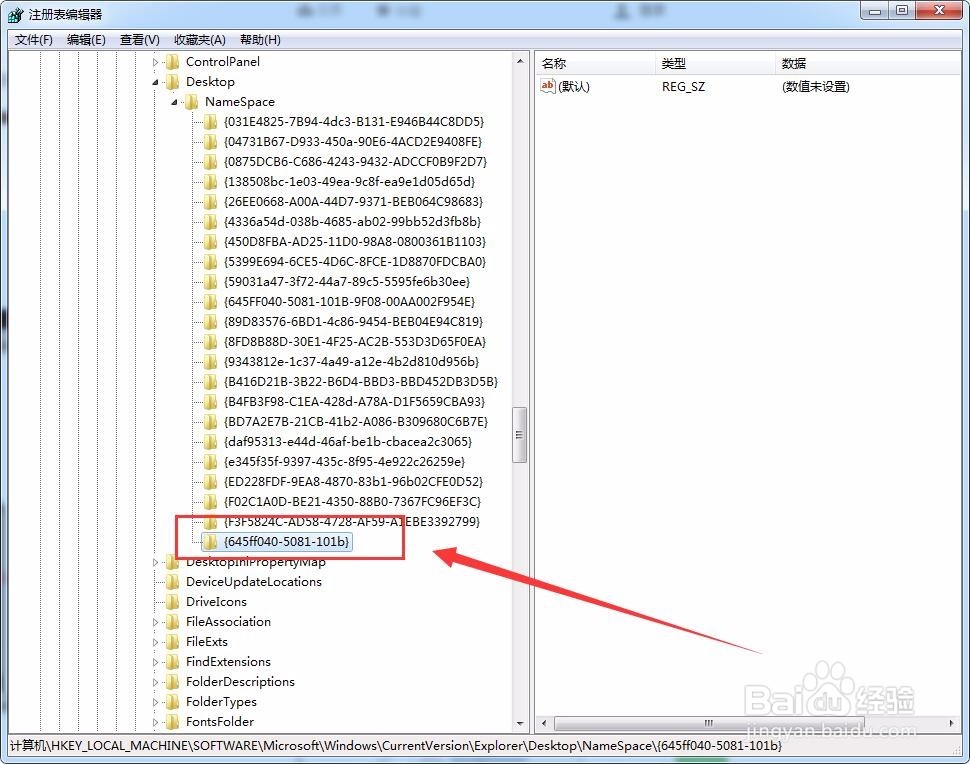Click folder icon of {BD7A2E7B-21CB-41b2-A086-B309680C6B7E}
This screenshot has height=764, width=970.
click(x=211, y=422)
